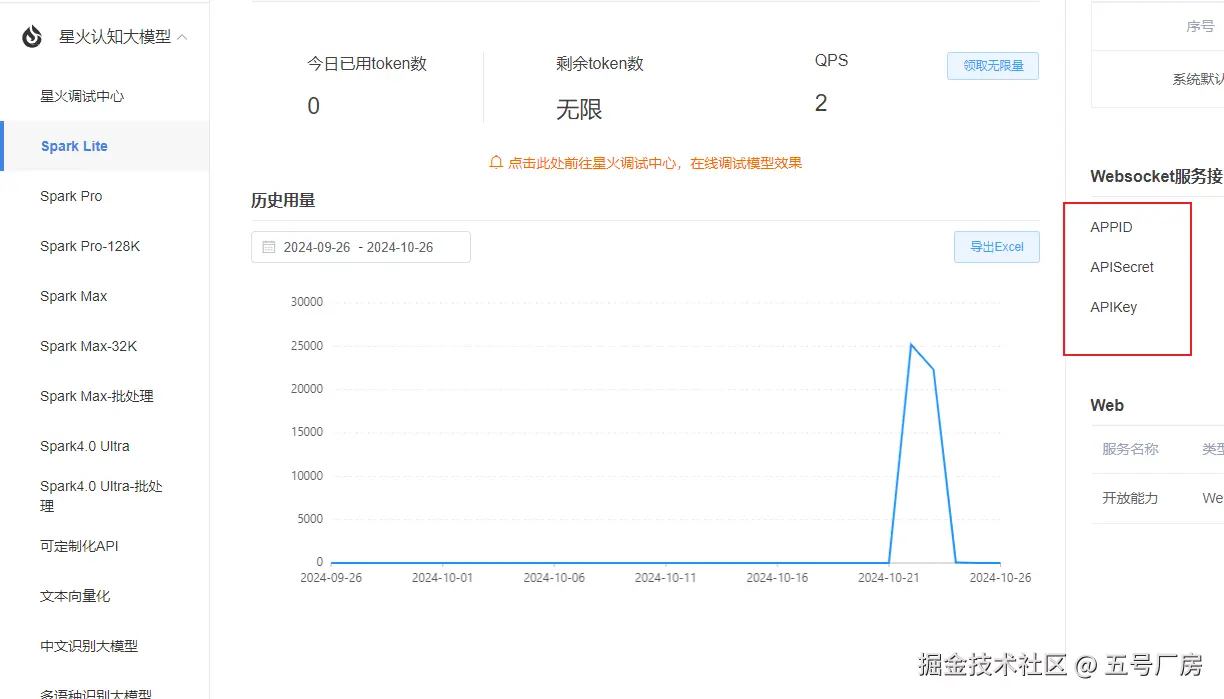
Task: Click the 领取无限量 button
Action: tap(993, 66)
